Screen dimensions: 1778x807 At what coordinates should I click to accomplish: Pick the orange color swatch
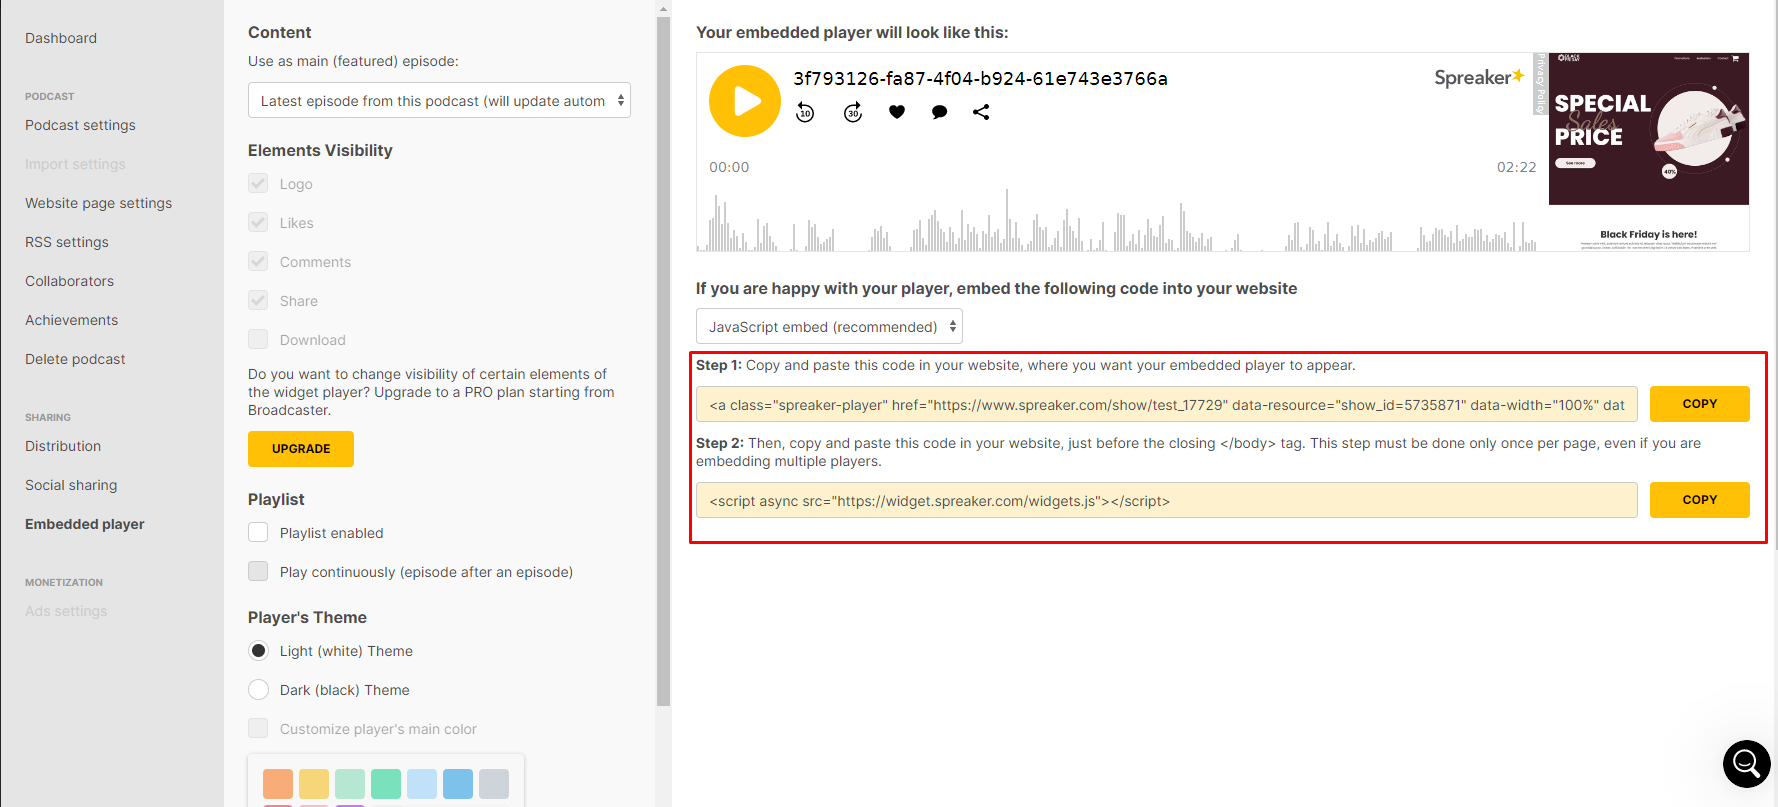pos(278,784)
